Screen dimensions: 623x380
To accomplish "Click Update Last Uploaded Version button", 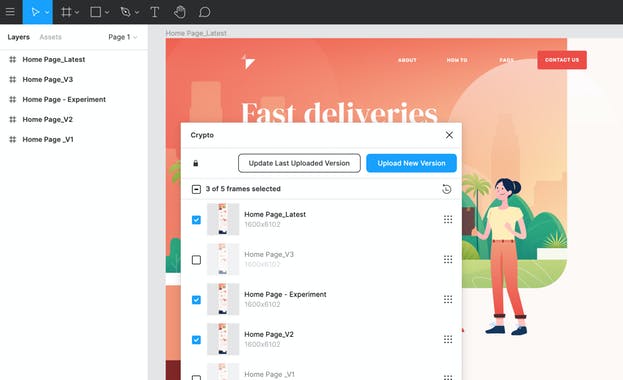I will pyautogui.click(x=299, y=163).
